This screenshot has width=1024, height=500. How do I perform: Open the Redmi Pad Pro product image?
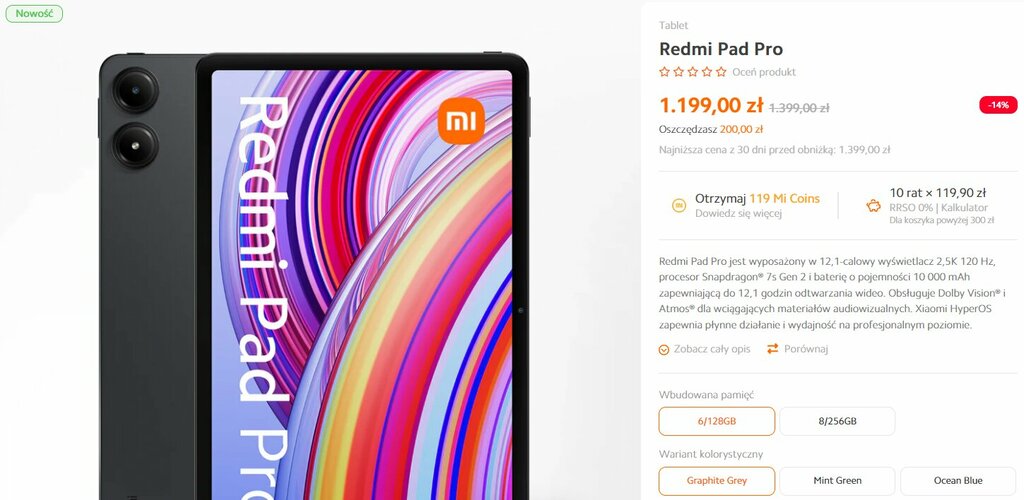coord(314,274)
